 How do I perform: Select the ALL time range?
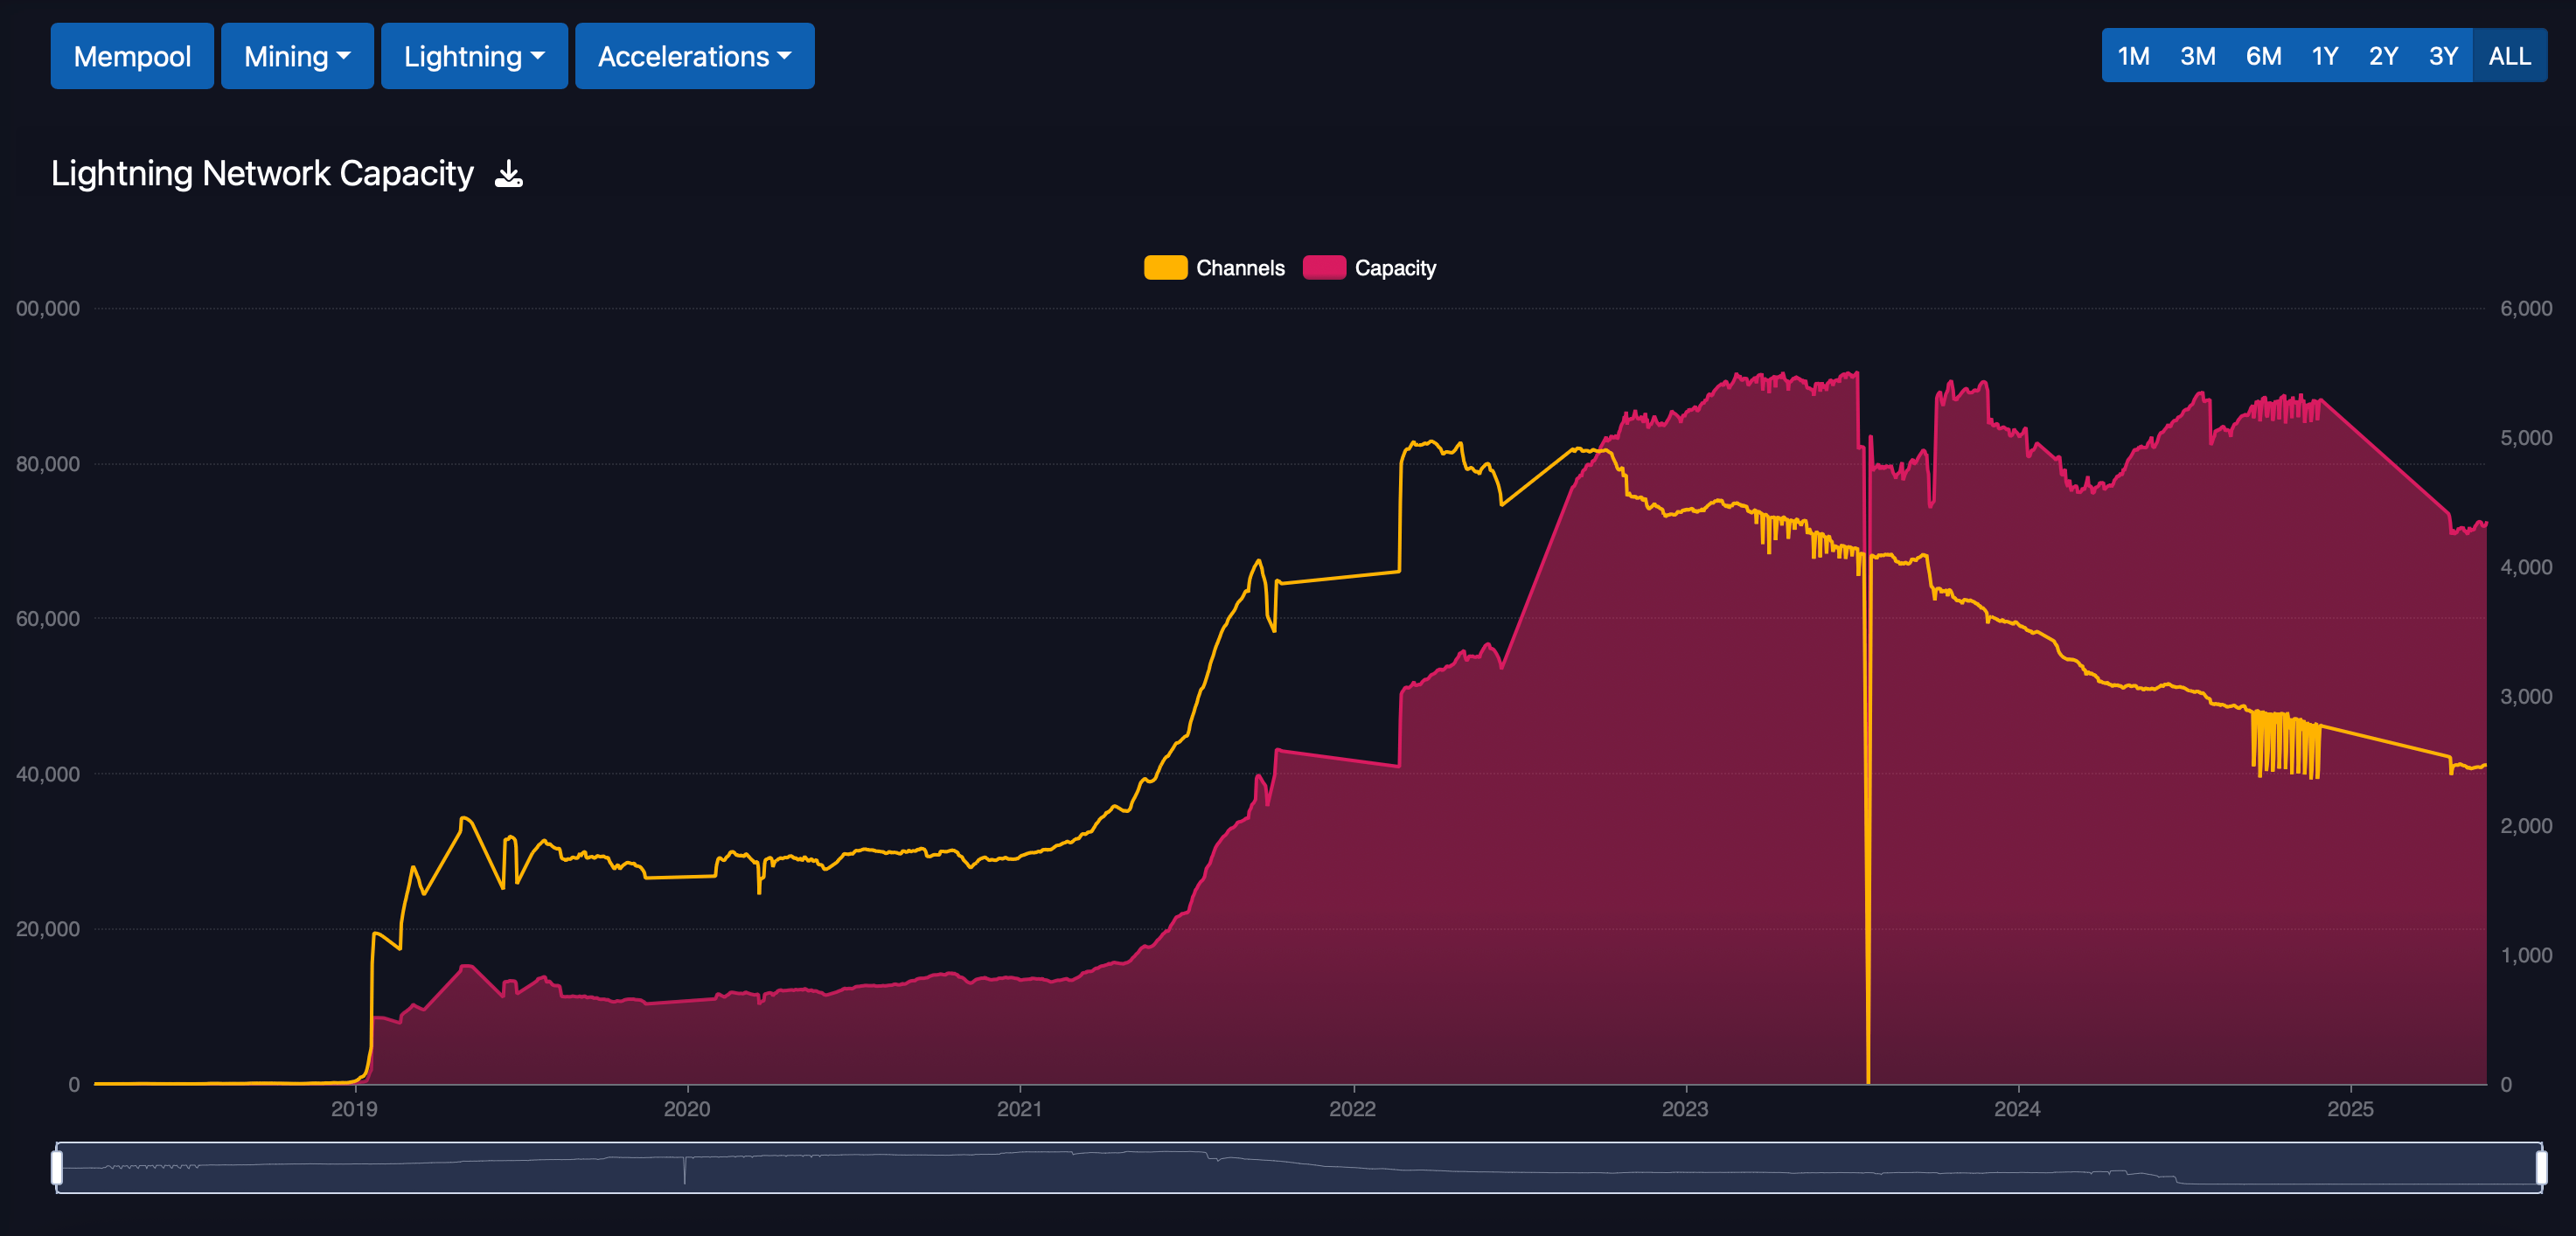pos(2509,56)
